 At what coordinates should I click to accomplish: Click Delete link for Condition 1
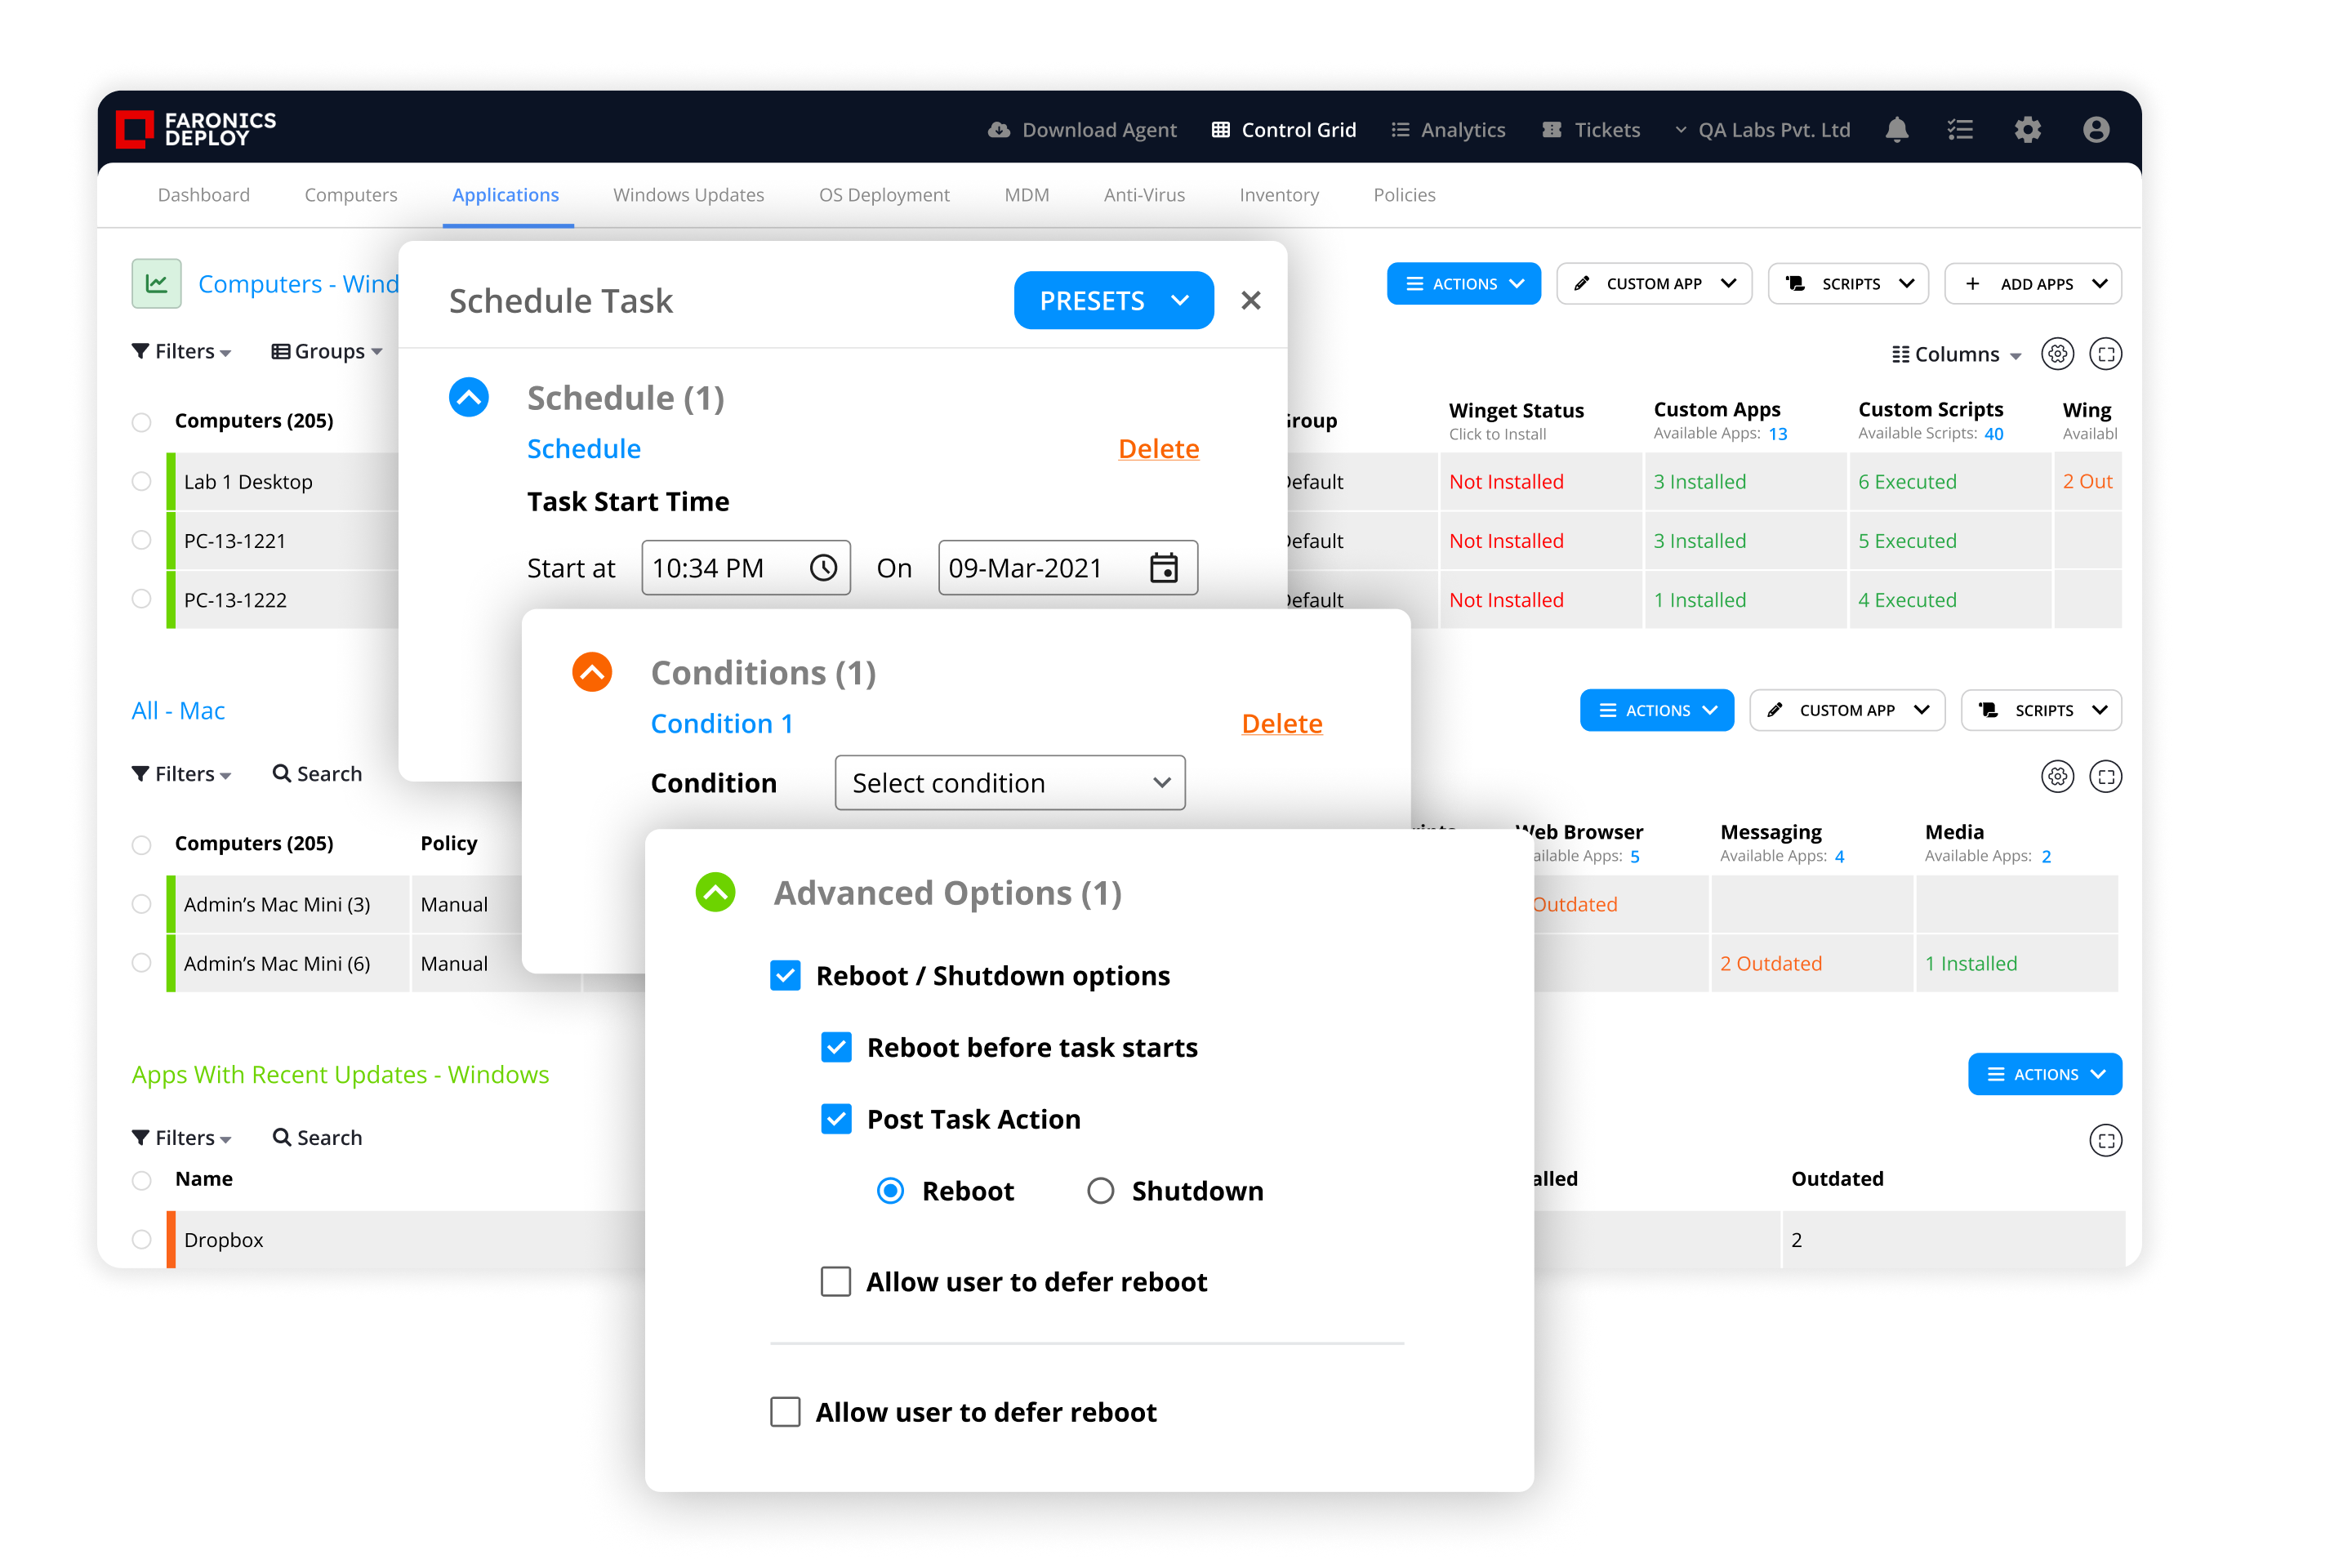tap(1281, 723)
